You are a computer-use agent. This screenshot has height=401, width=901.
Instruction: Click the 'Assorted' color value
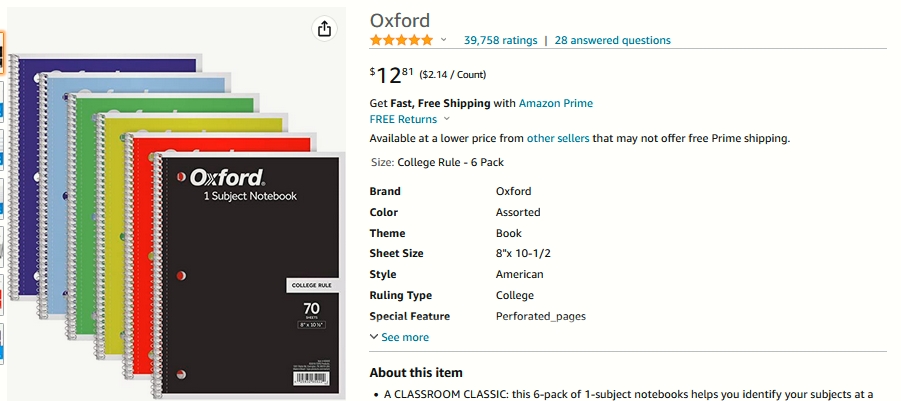coord(518,213)
